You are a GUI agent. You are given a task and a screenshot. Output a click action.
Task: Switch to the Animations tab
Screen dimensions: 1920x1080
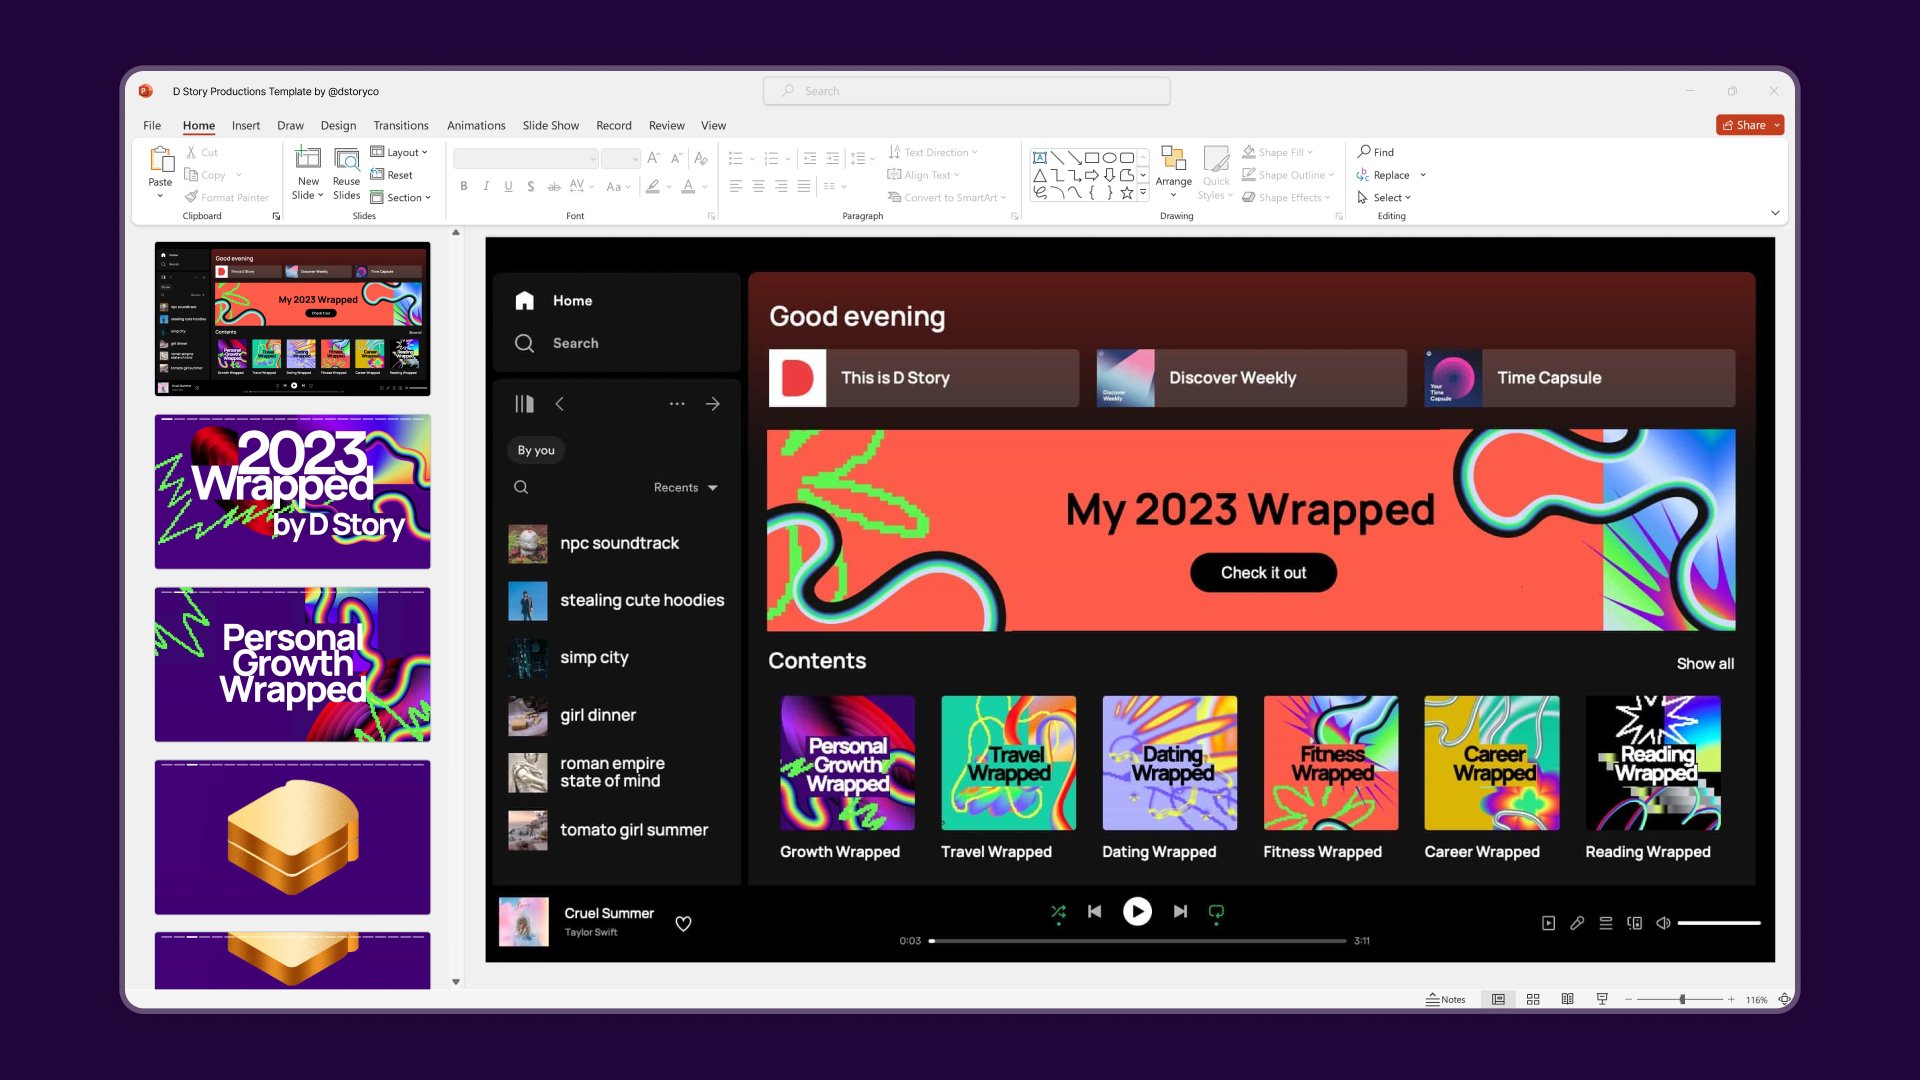476,125
